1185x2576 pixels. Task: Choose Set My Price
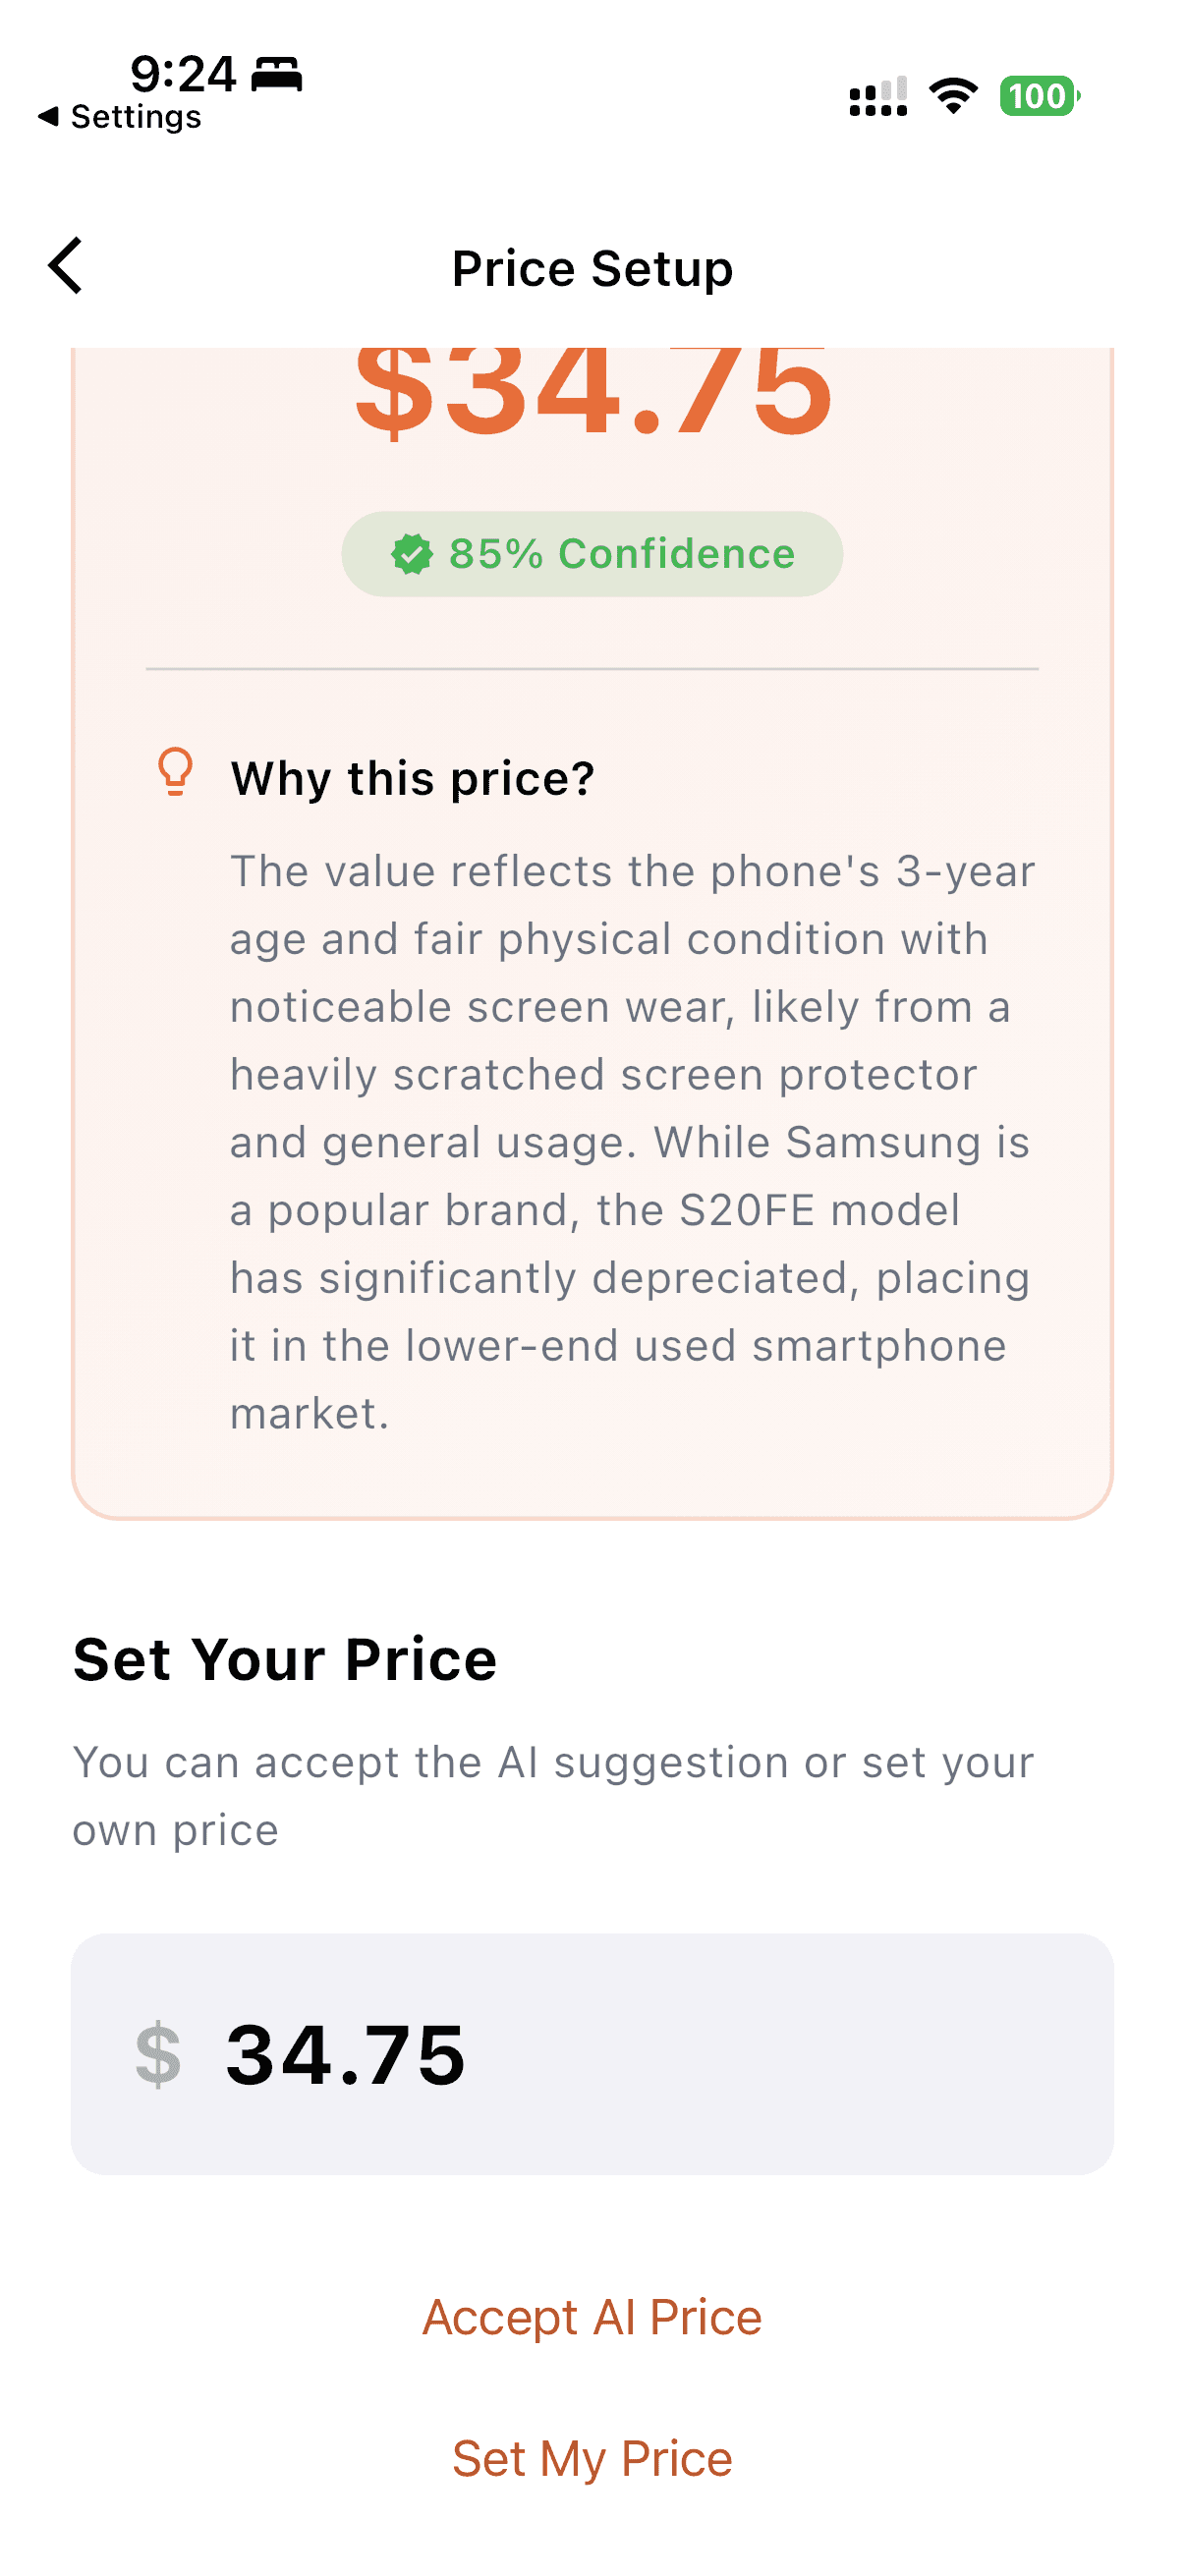point(592,2459)
